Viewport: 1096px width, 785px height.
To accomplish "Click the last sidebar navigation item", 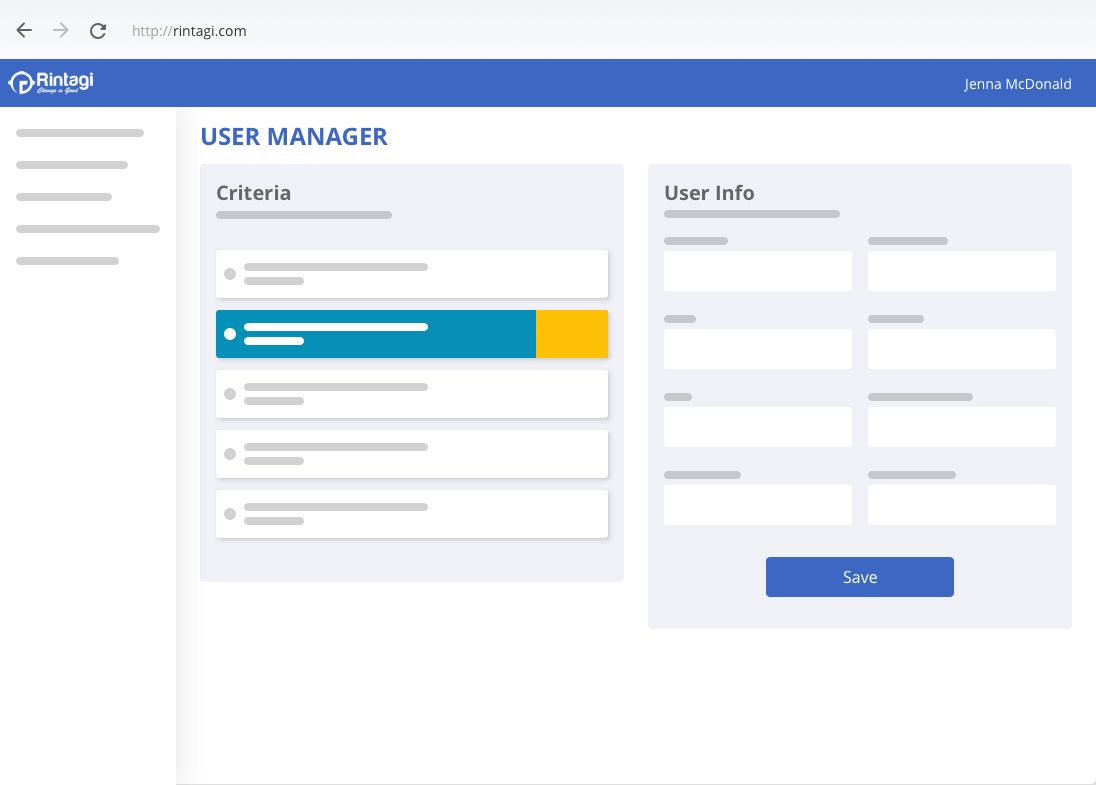I will click(67, 260).
